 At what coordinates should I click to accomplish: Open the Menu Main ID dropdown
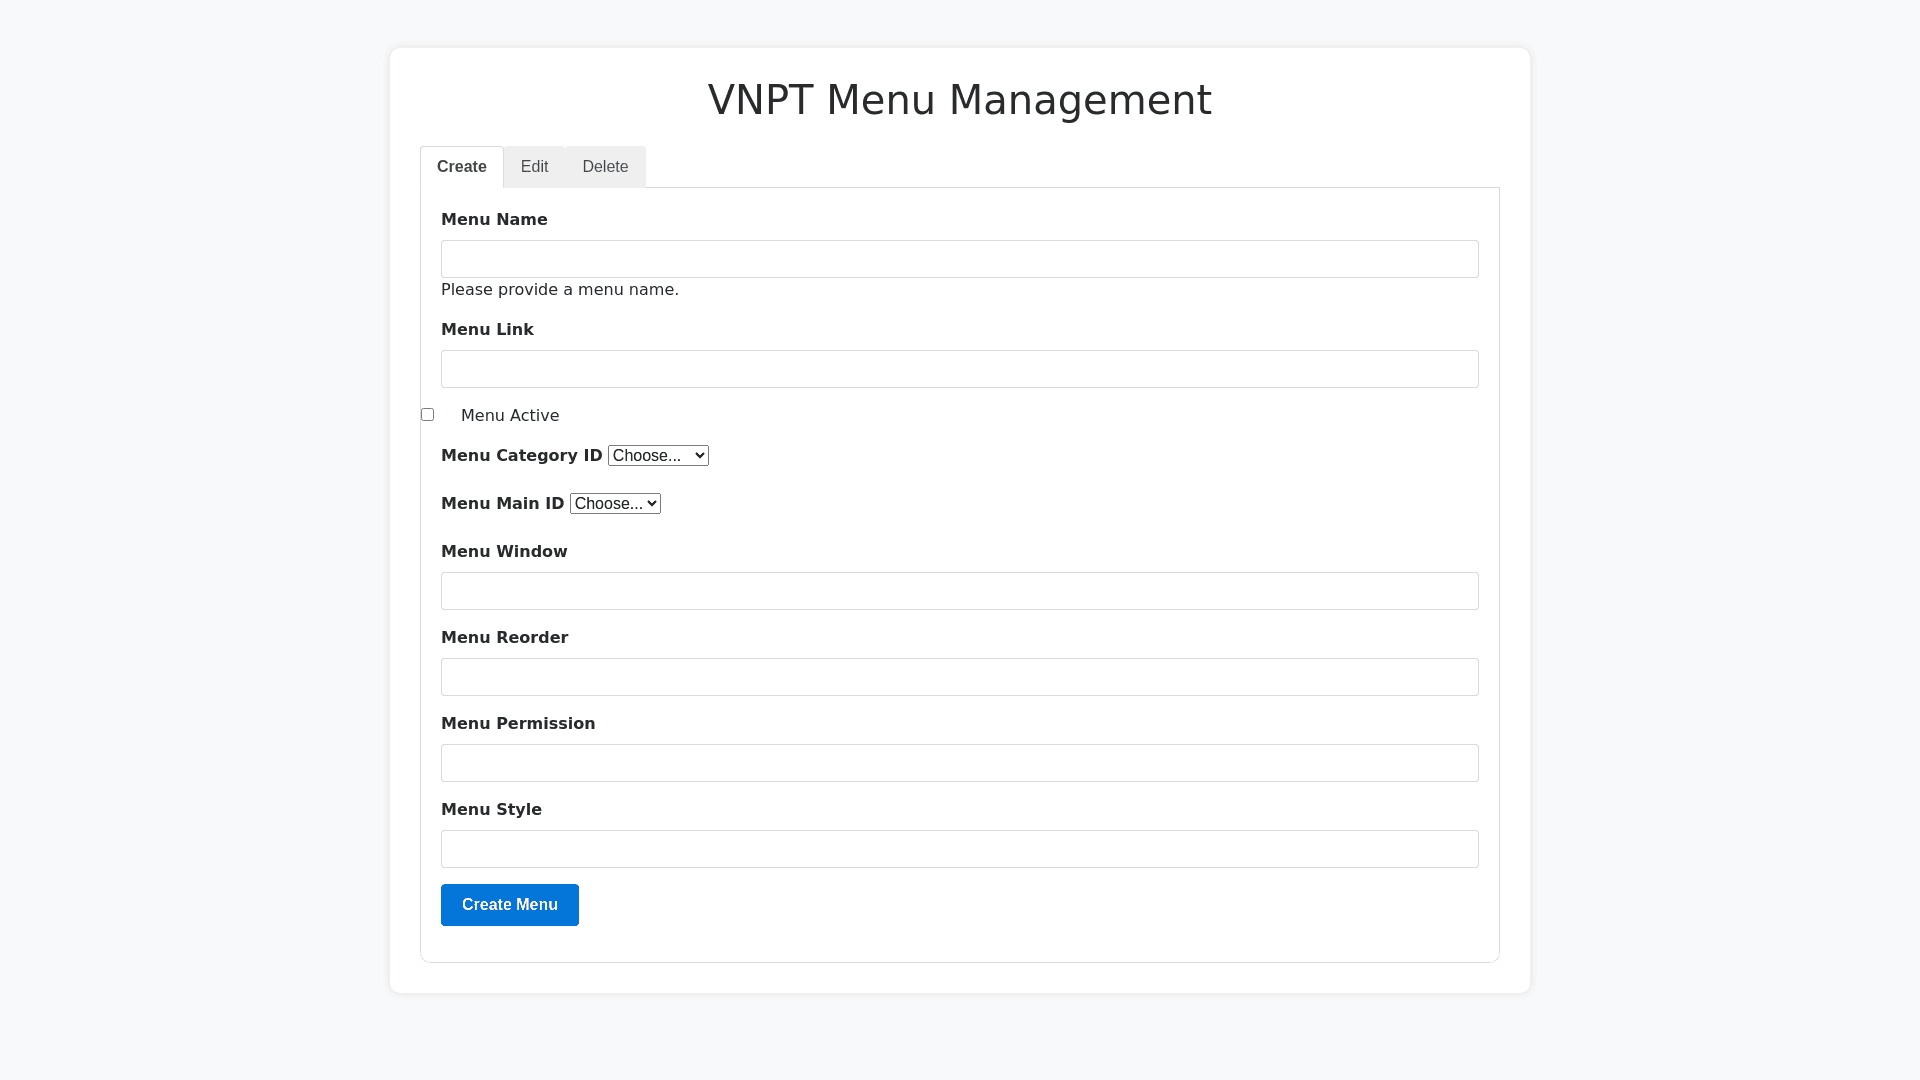(x=615, y=504)
